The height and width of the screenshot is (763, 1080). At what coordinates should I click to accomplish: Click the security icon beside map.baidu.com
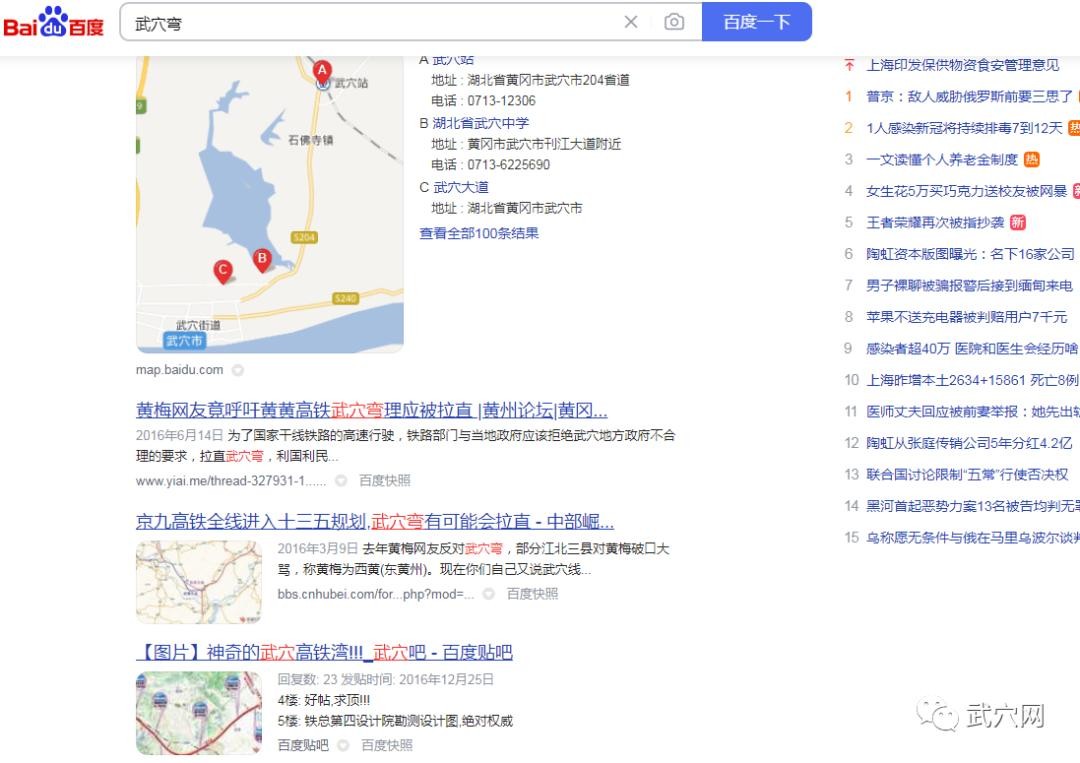tap(238, 370)
